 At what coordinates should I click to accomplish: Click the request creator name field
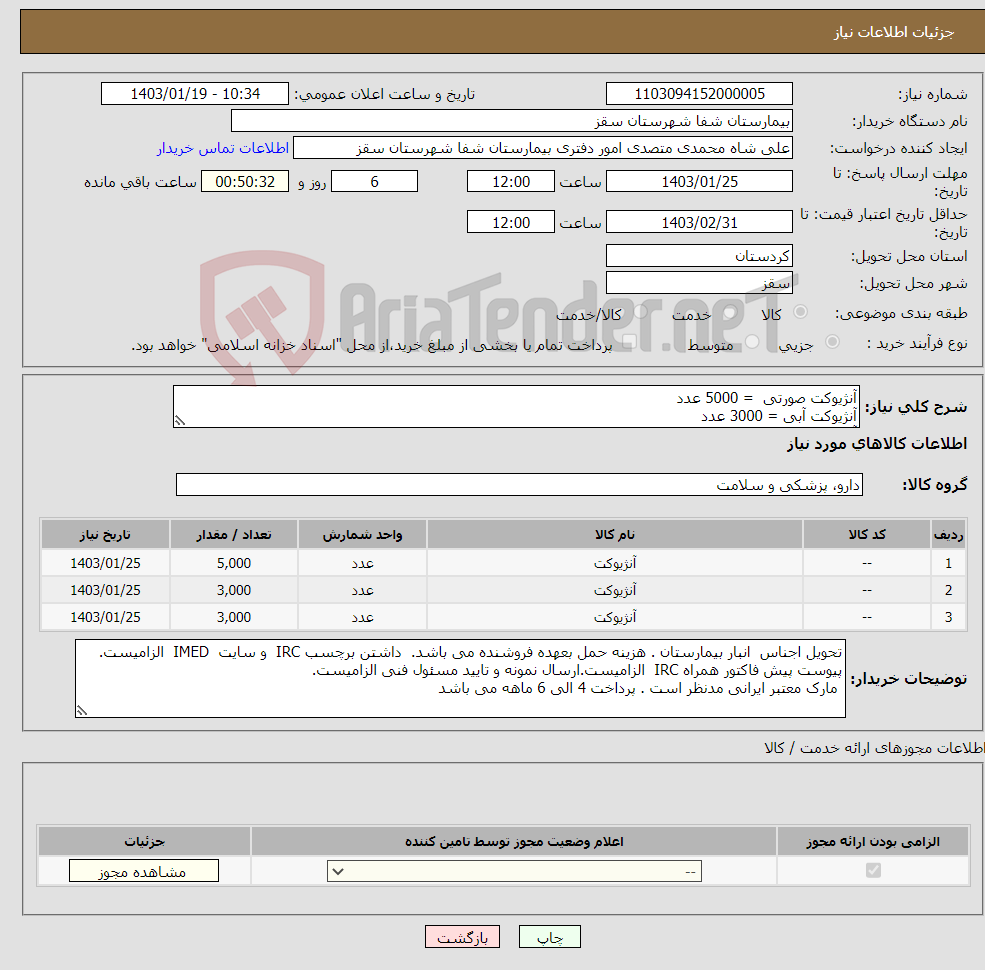(x=543, y=148)
